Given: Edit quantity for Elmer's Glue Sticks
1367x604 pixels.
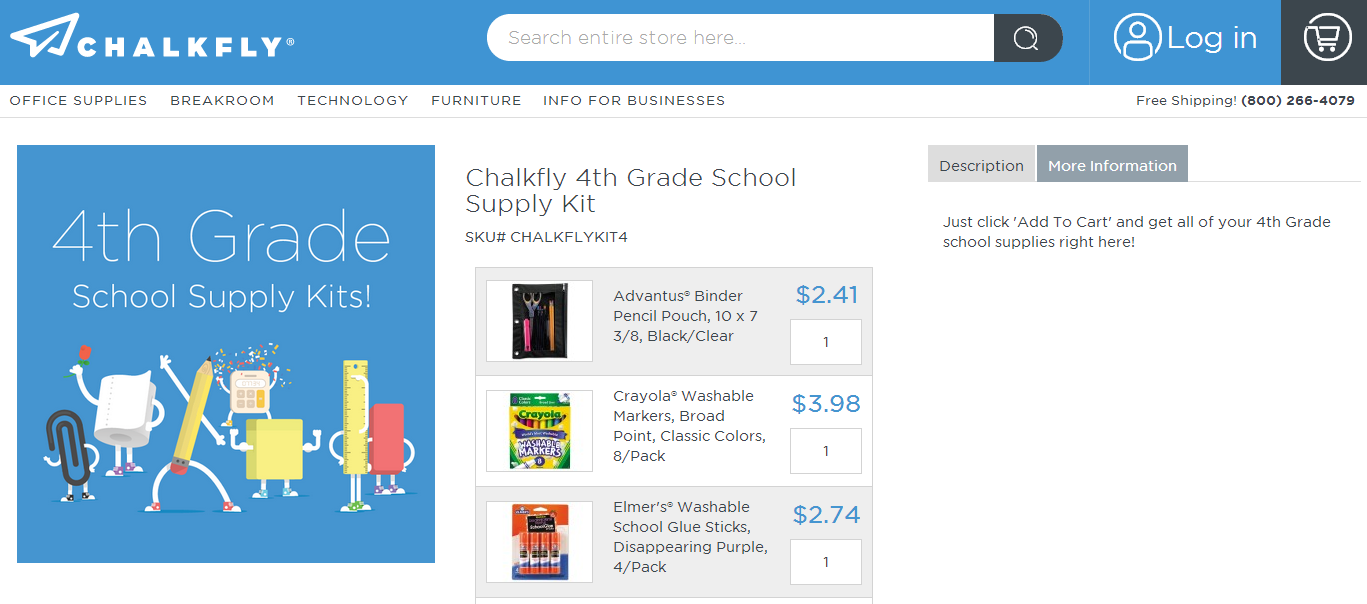Looking at the screenshot, I should point(826,562).
